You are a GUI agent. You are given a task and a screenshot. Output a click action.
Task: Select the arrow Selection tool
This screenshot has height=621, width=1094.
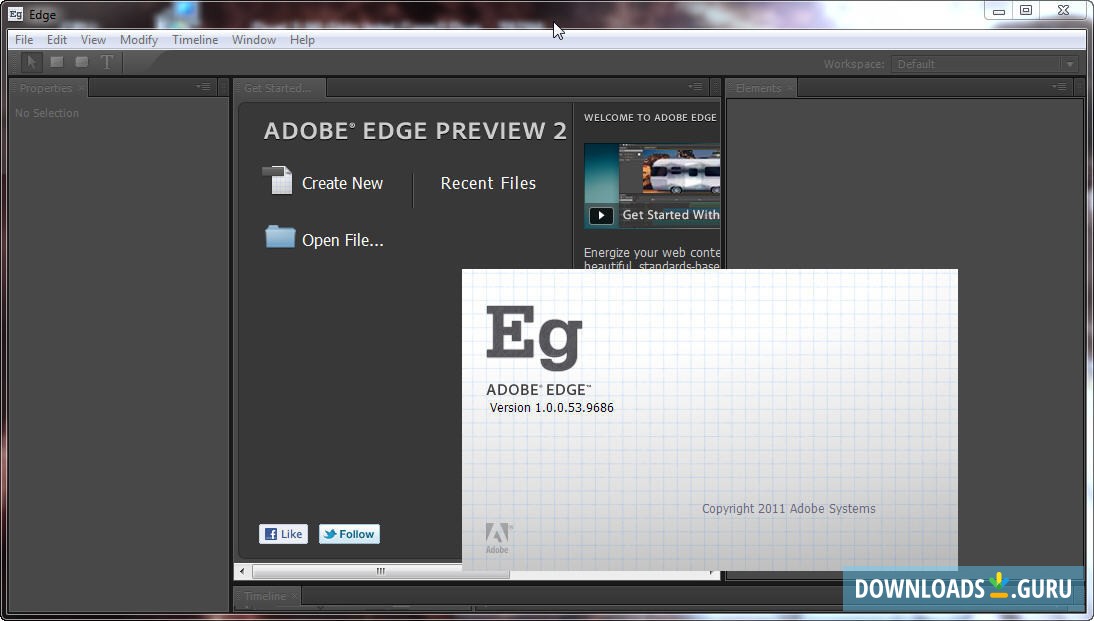(31, 62)
